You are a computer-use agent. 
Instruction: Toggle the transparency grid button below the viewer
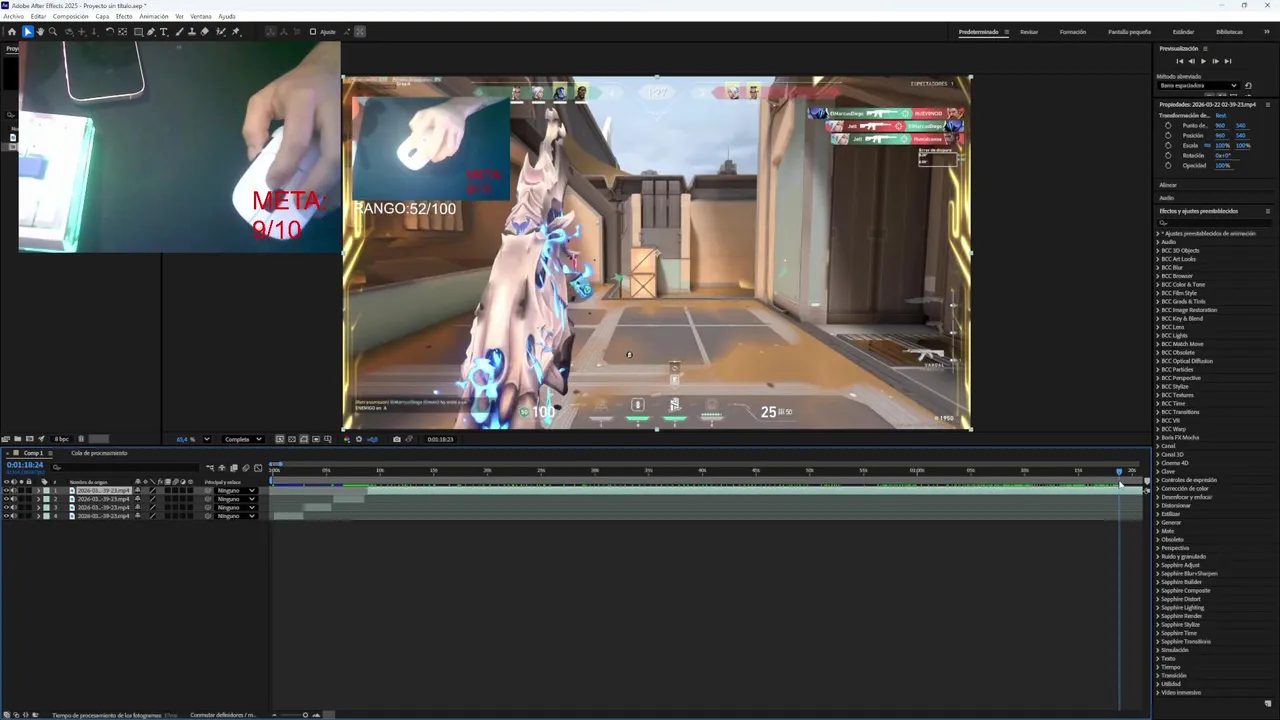point(292,439)
